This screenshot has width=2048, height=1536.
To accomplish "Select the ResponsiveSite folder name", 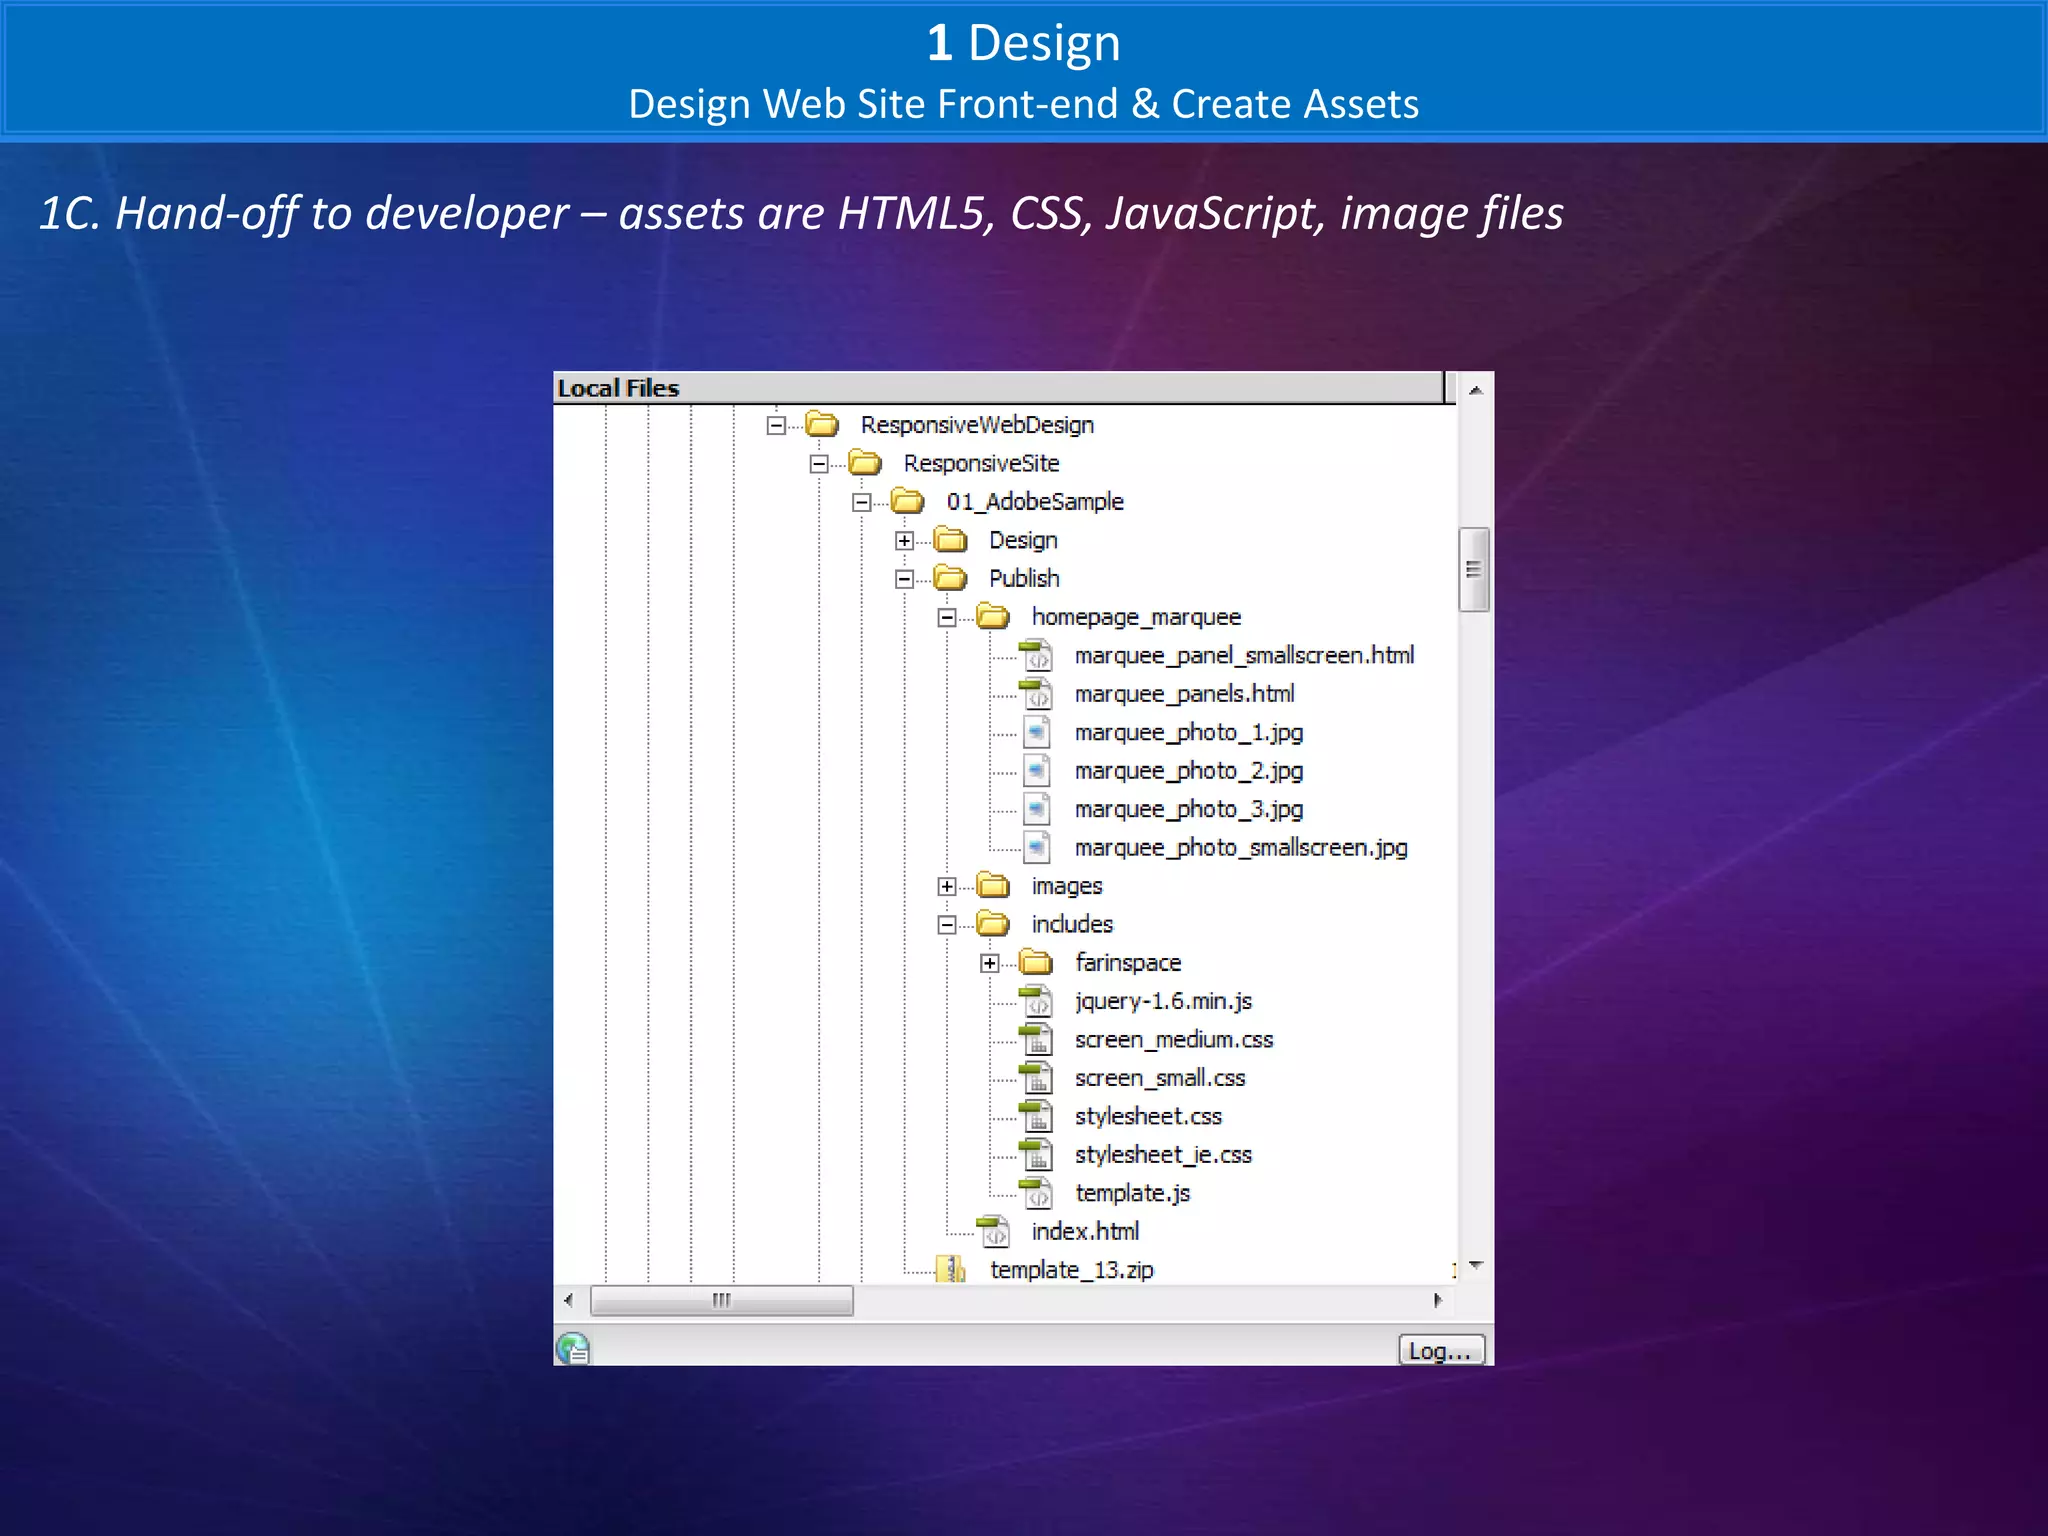I will pos(981,463).
